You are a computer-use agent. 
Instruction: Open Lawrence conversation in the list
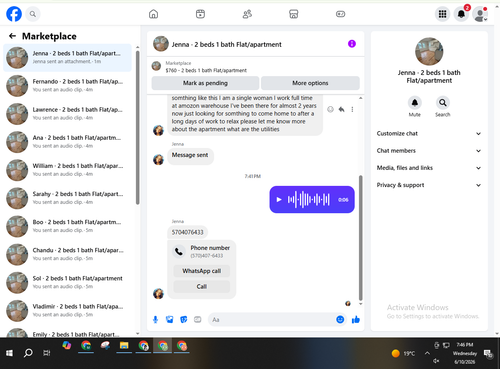[x=67, y=113]
